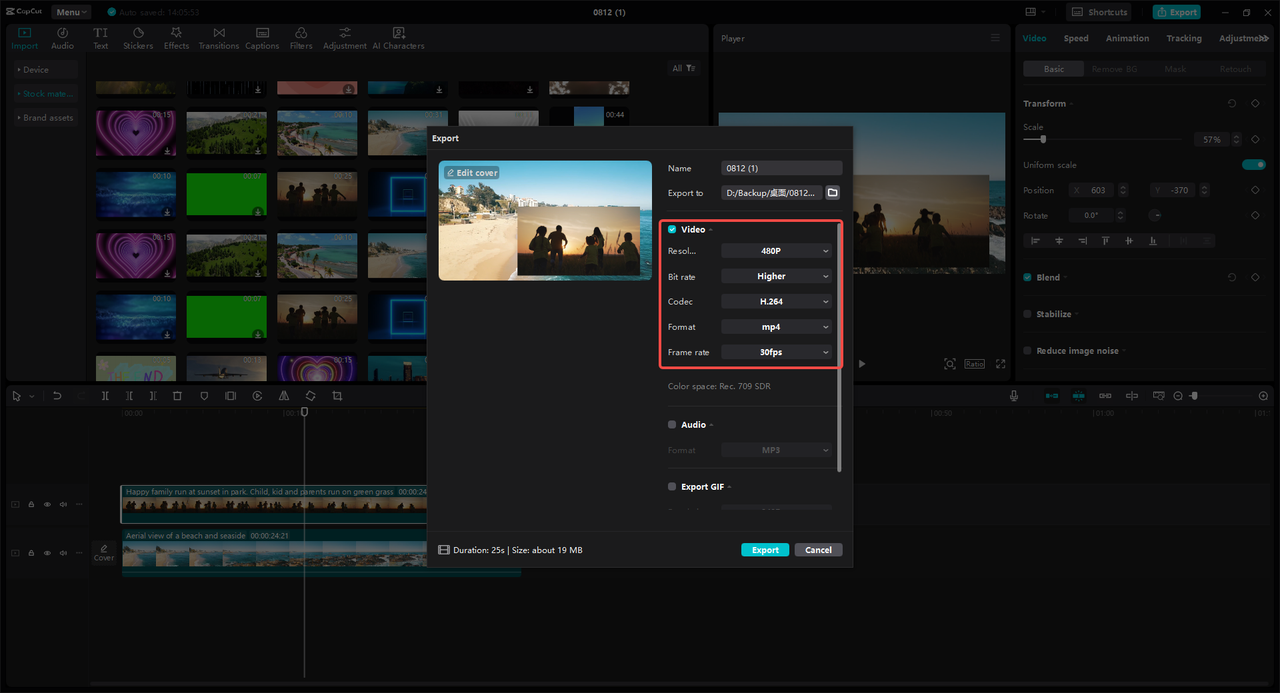Viewport: 1280px width, 693px height.
Task: Open the layout selector dropdown
Action: click(x=1035, y=12)
